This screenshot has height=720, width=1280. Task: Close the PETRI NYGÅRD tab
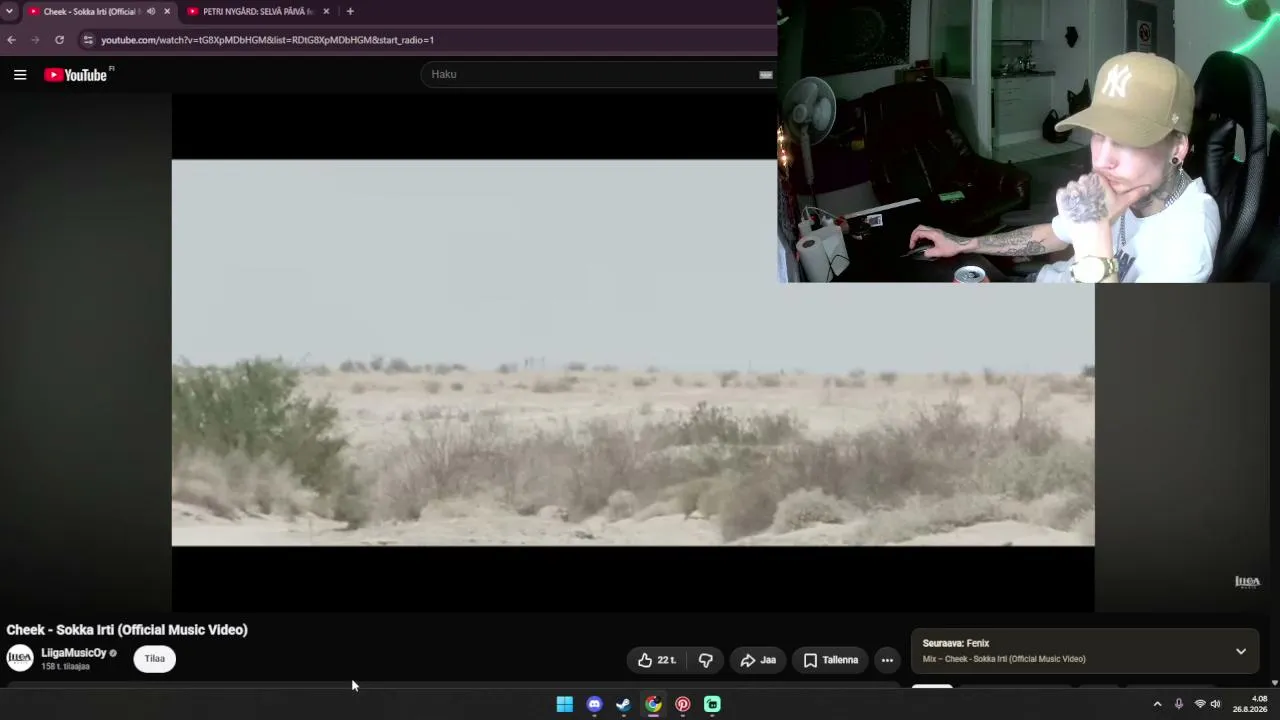click(326, 11)
